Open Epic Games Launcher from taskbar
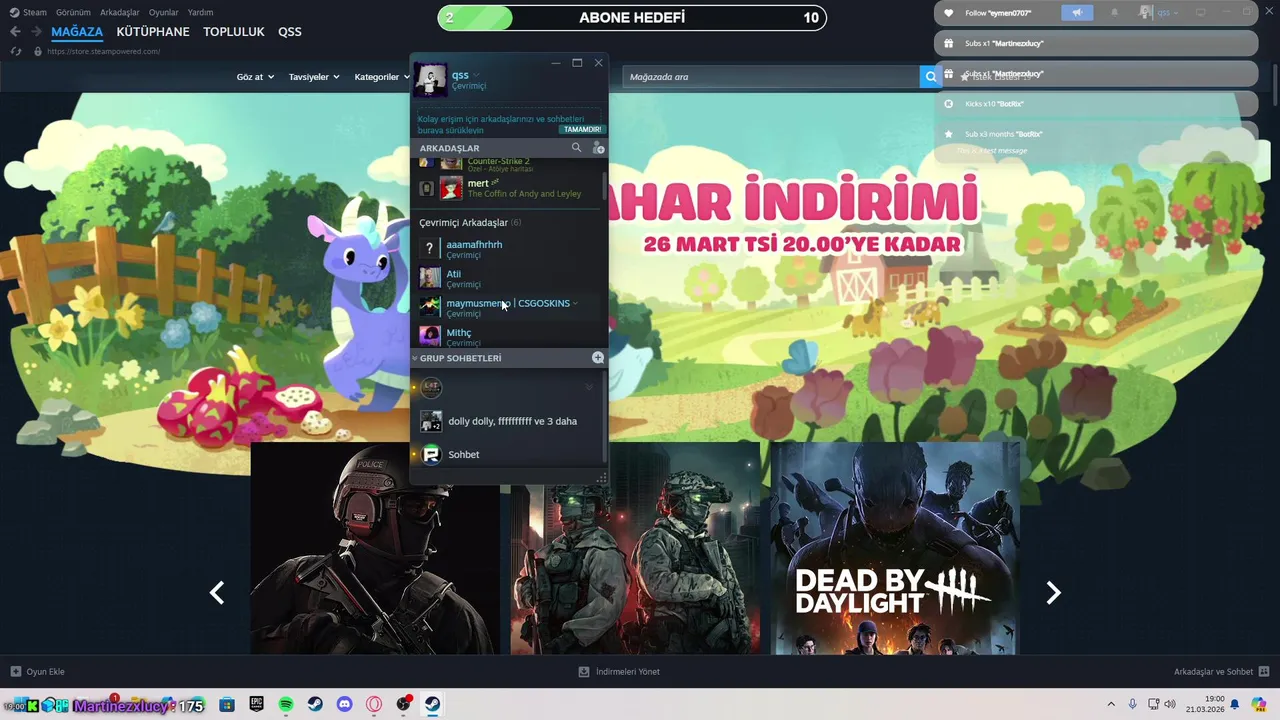 257,705
